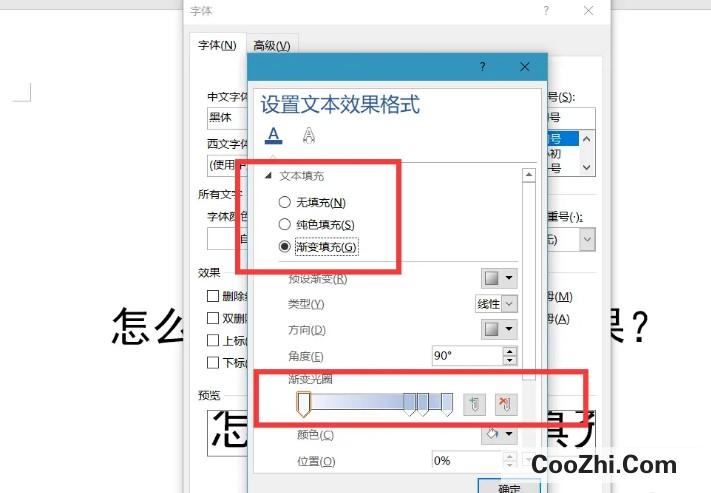Open the 类型(Y) 线性 type dropdown
Viewport: 711px width, 493px height.
(x=496, y=304)
